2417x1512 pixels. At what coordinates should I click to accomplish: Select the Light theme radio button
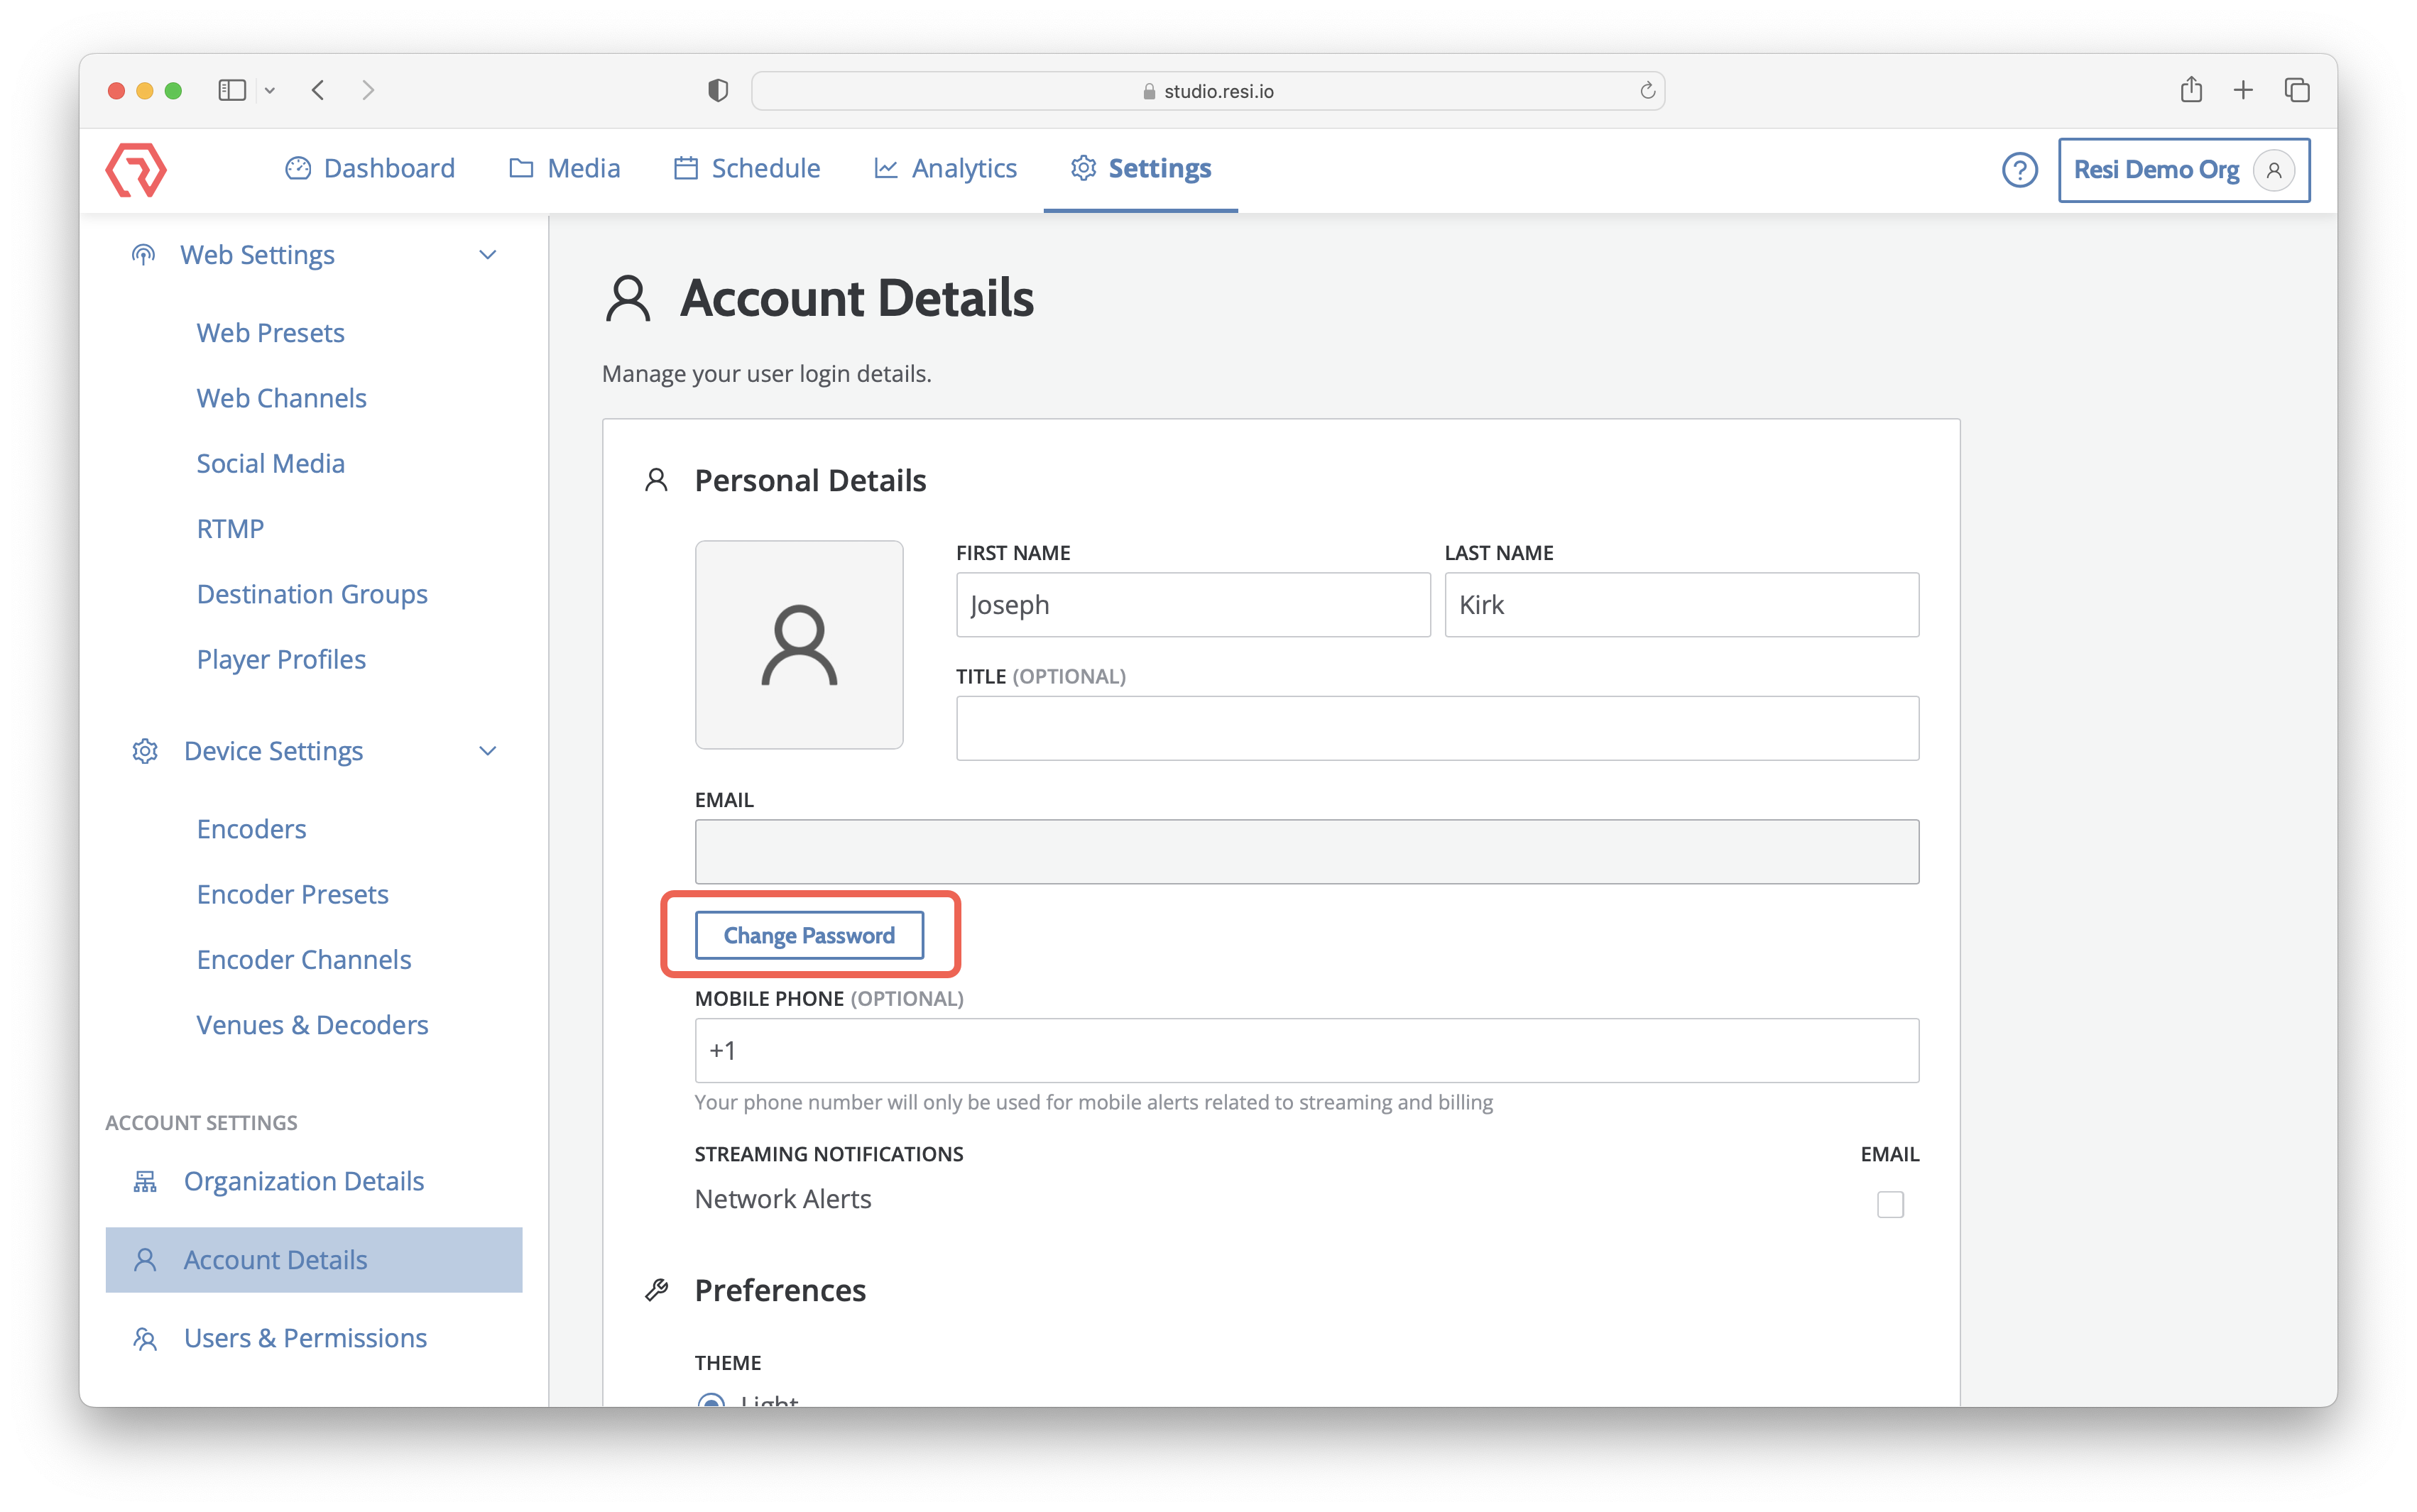click(711, 1401)
